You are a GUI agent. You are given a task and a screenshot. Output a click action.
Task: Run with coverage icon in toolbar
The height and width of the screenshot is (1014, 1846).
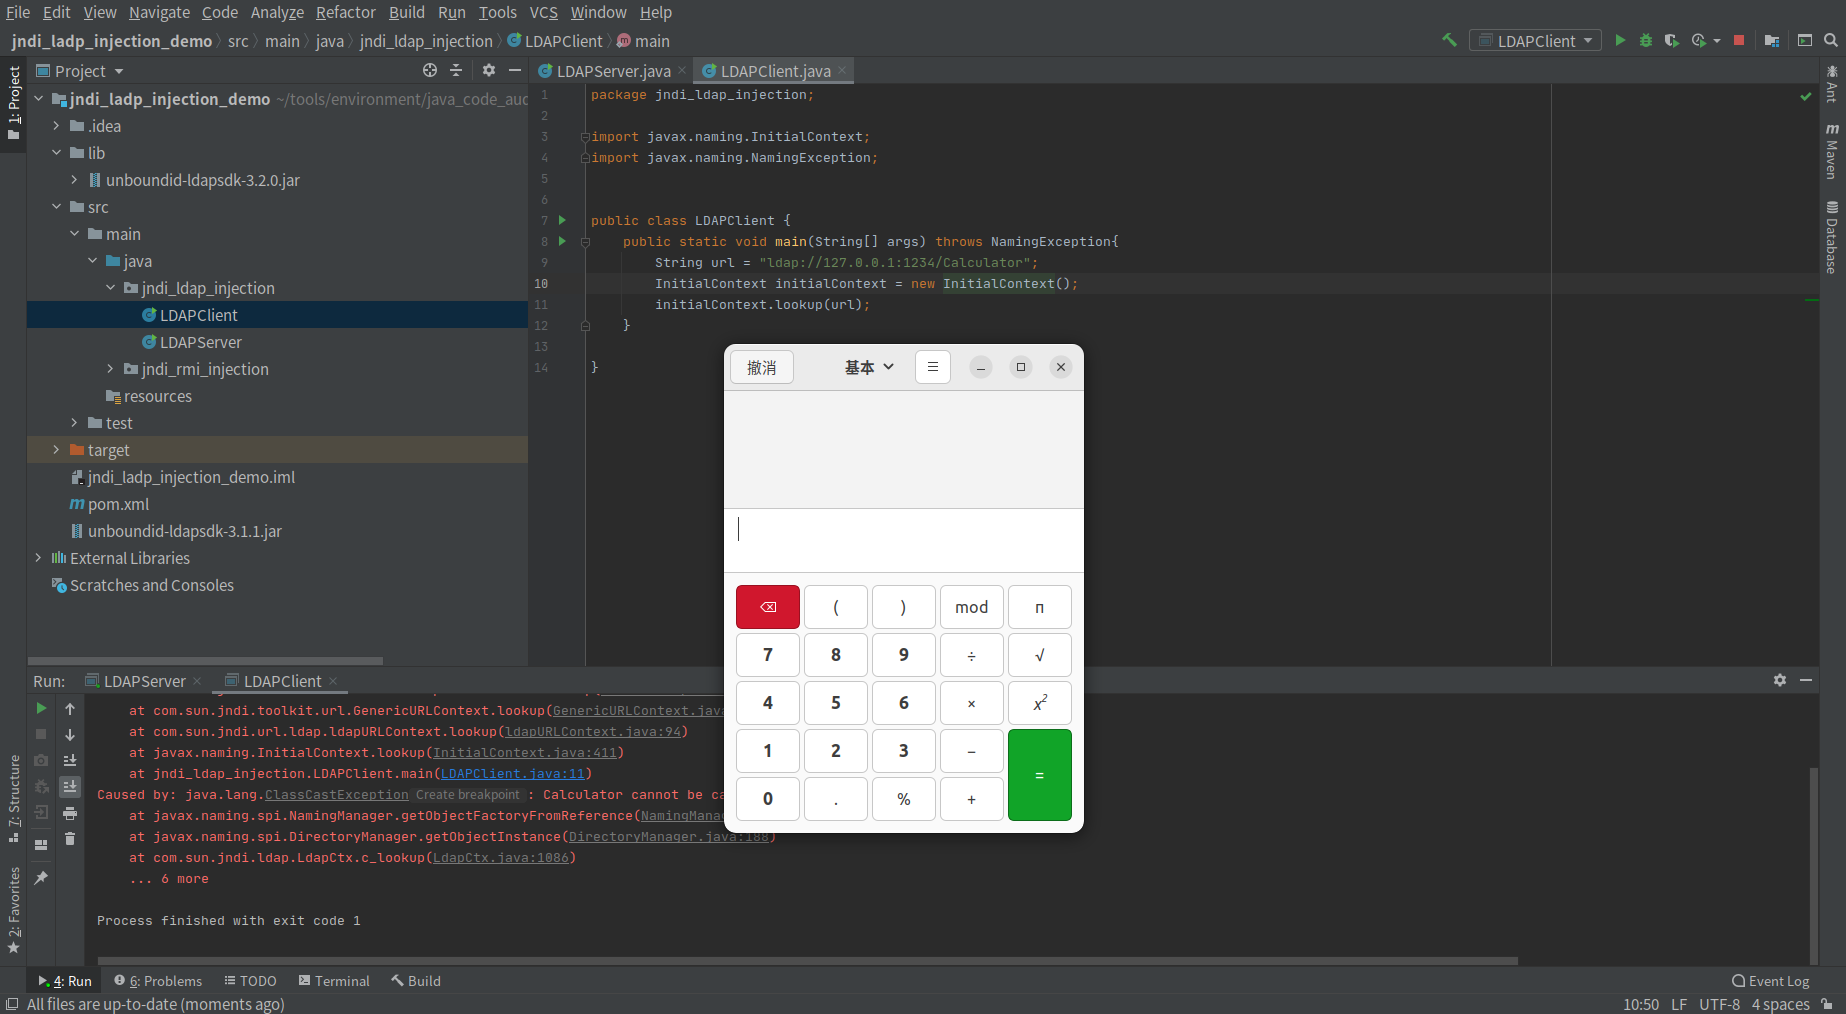(x=1671, y=41)
